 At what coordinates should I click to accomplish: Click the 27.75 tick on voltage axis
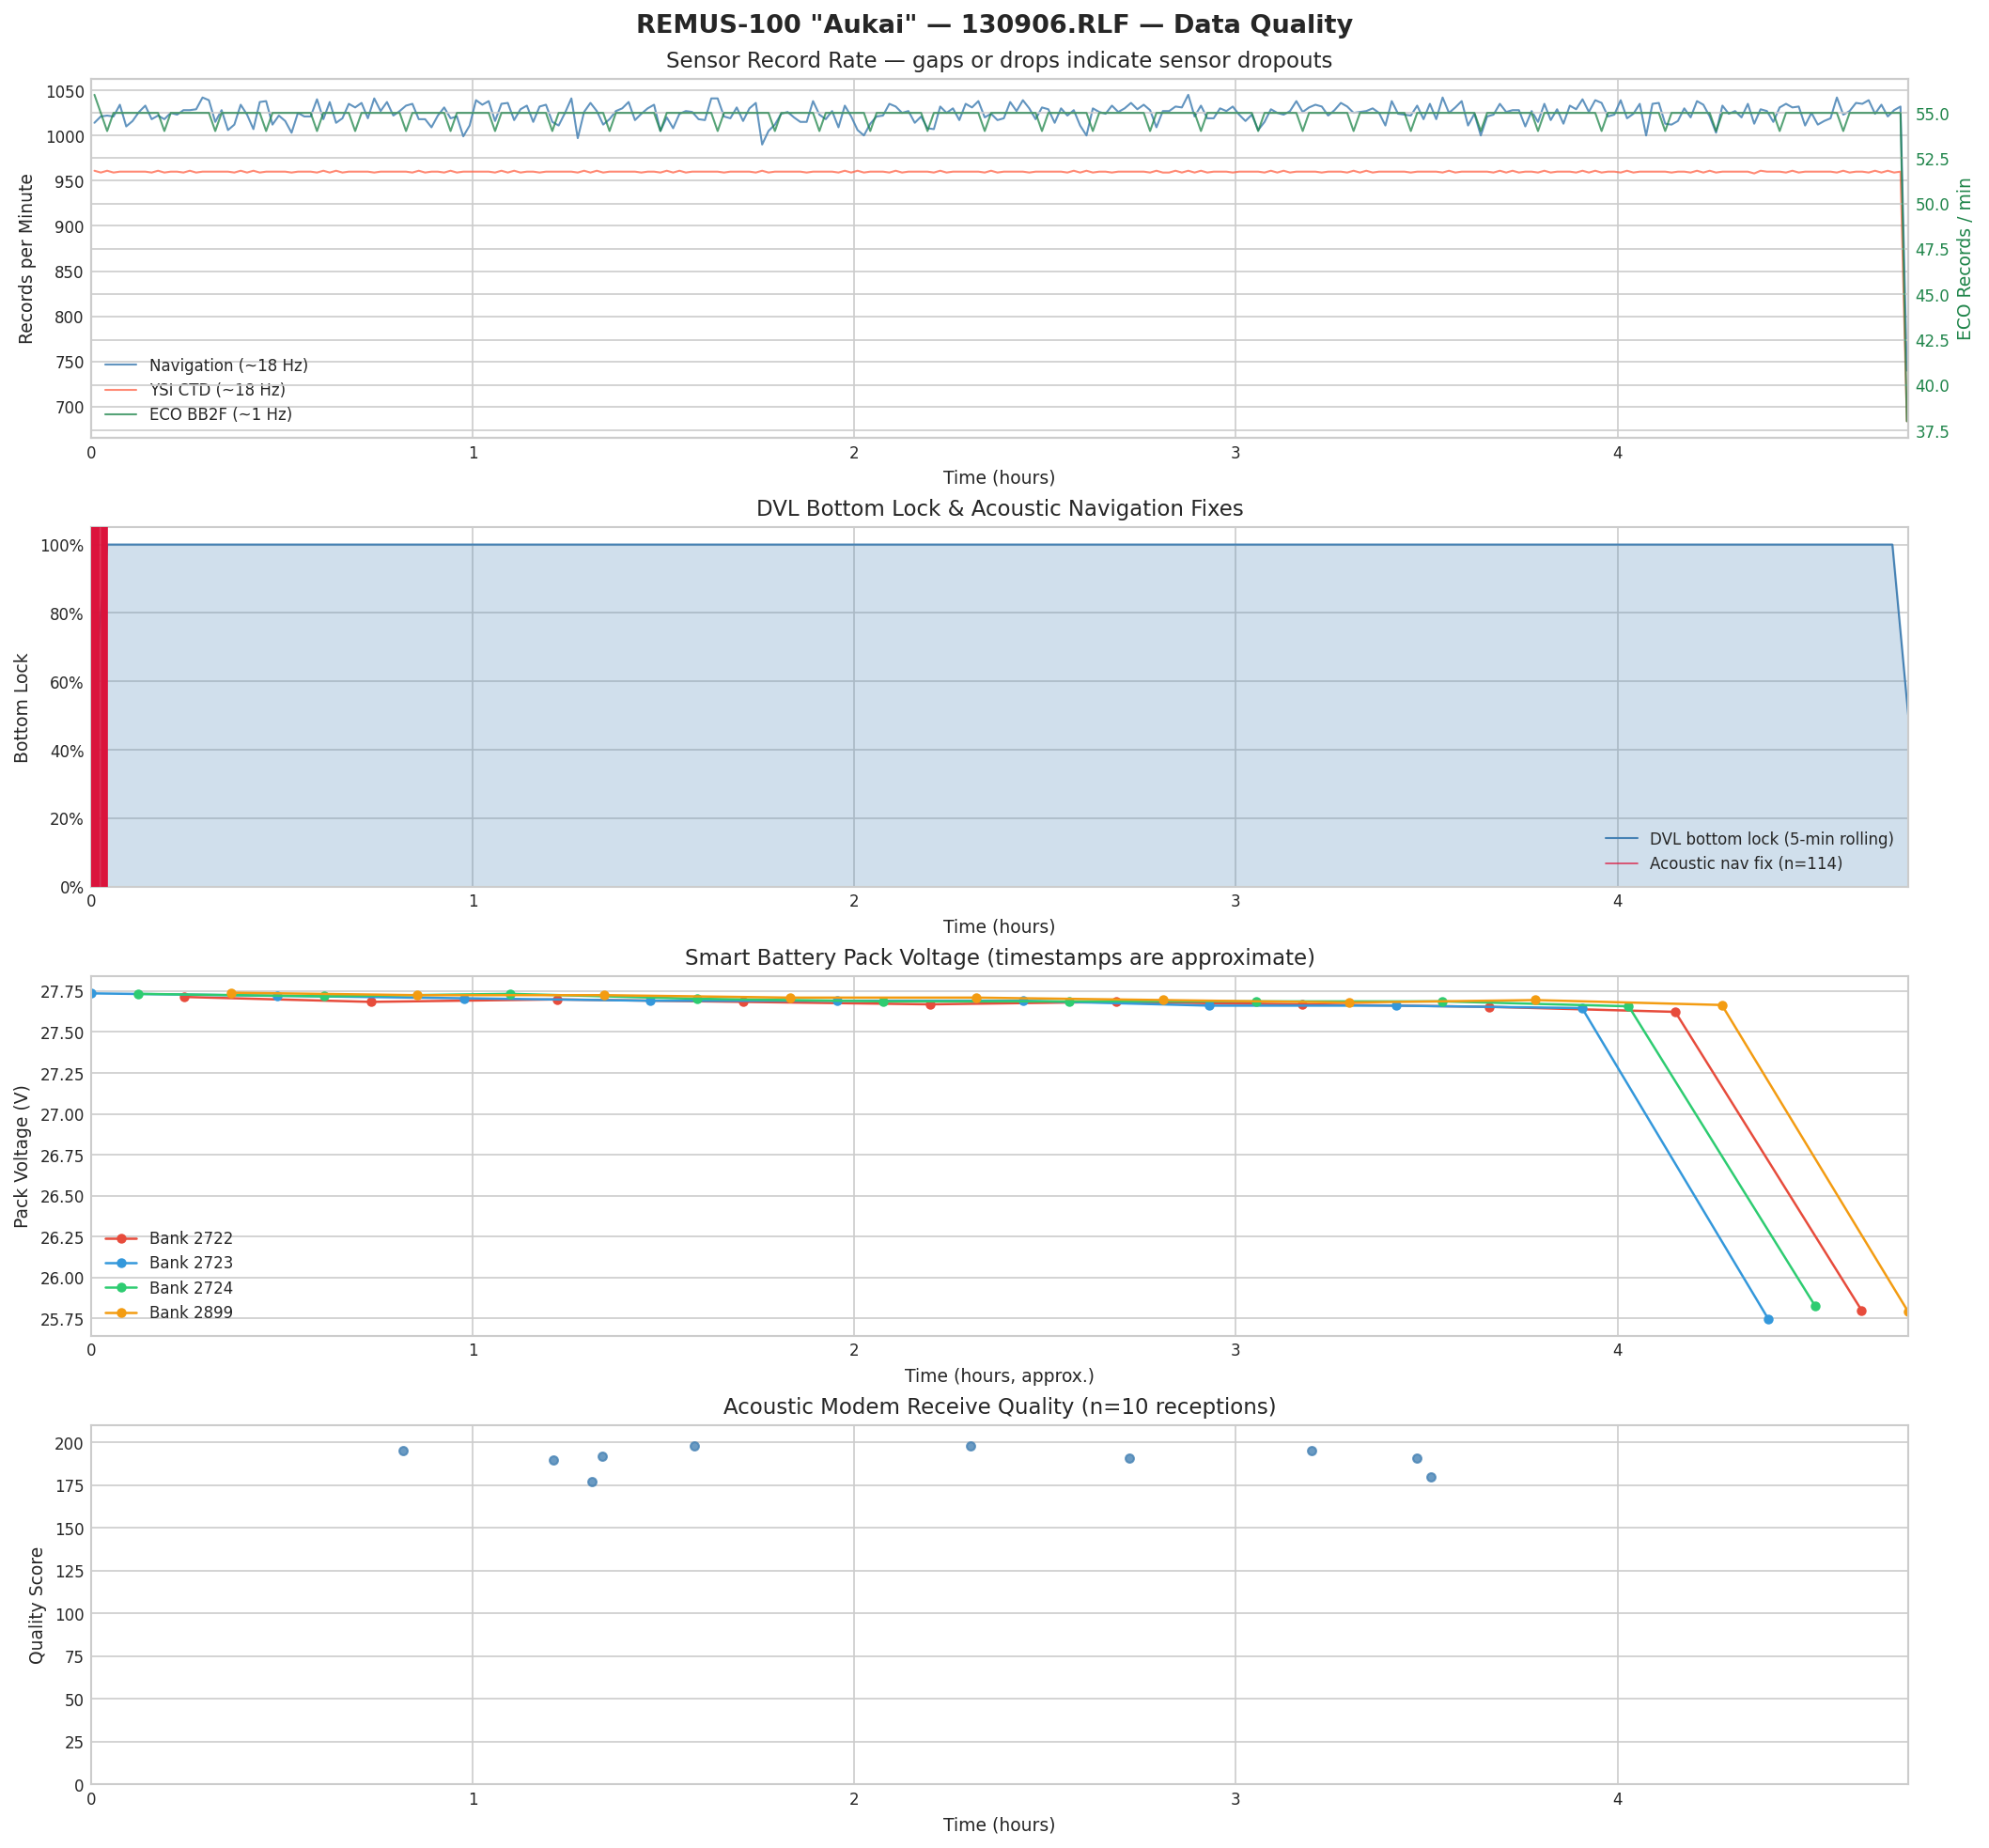pos(63,992)
